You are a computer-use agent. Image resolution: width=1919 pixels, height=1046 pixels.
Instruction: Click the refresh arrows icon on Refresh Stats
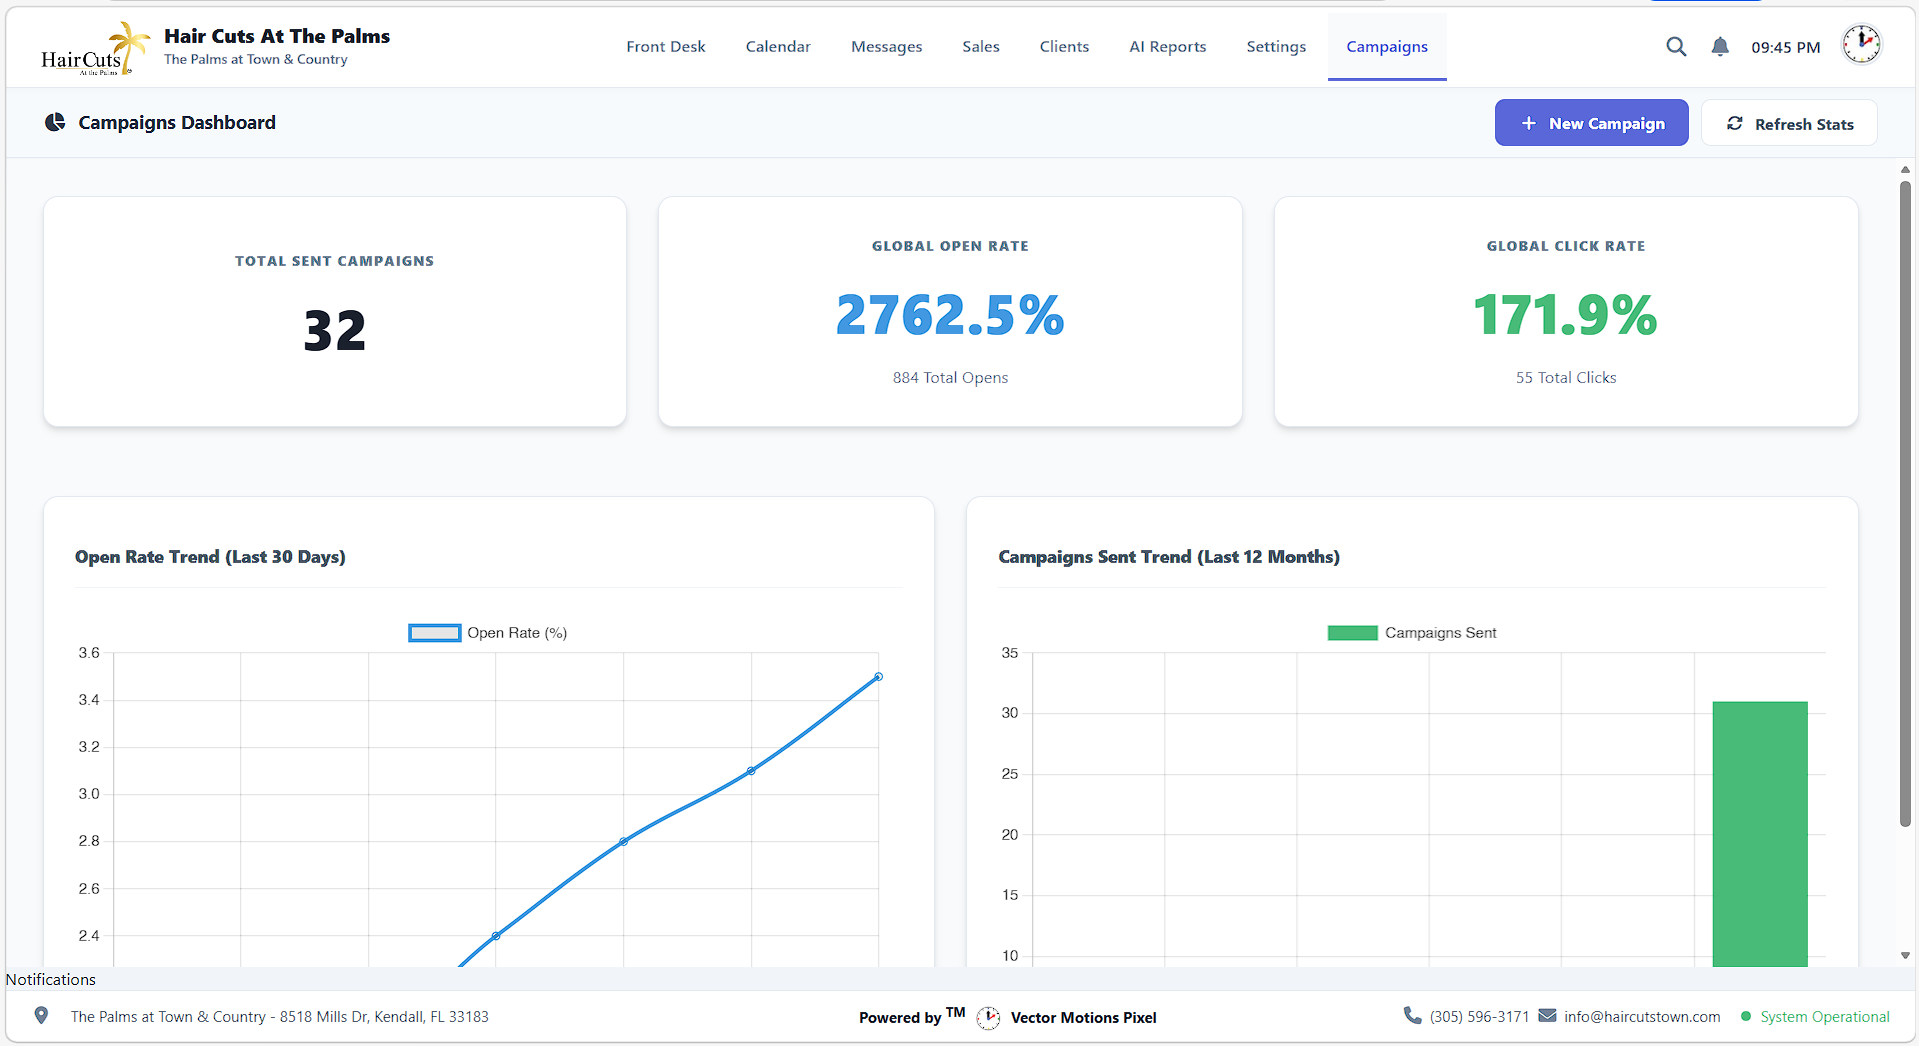pos(1737,122)
